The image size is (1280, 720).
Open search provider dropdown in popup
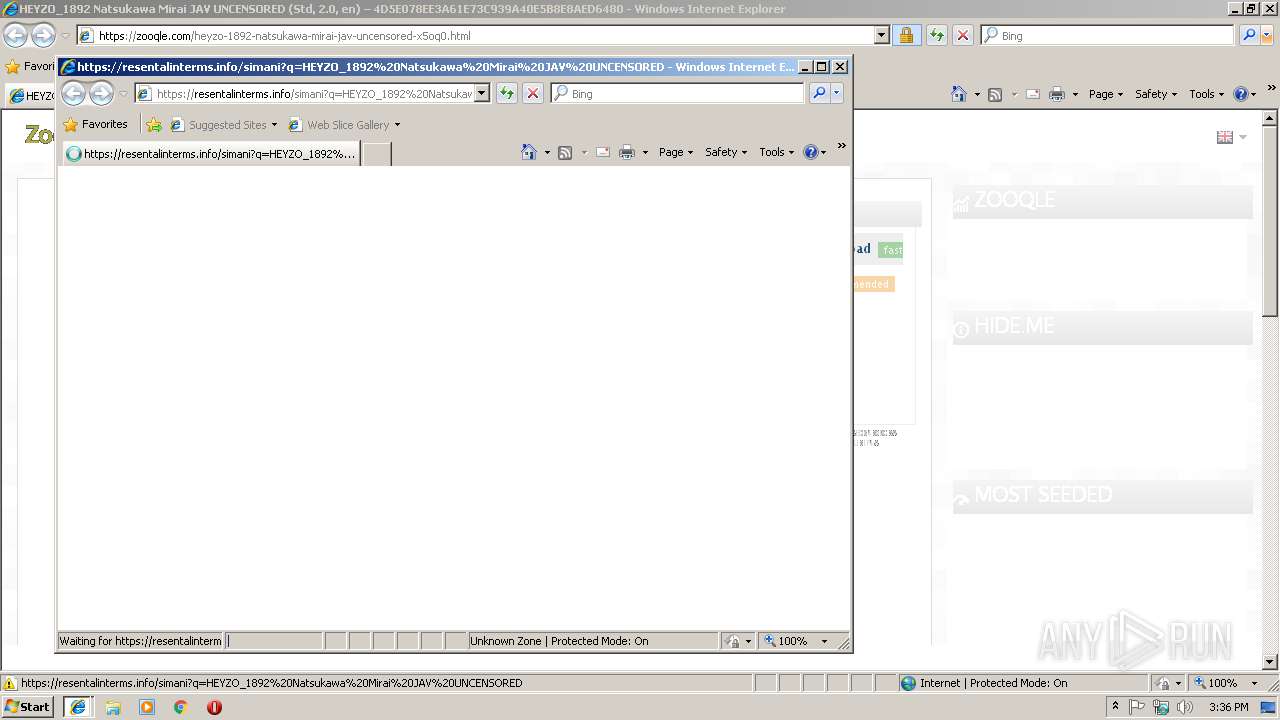837,93
